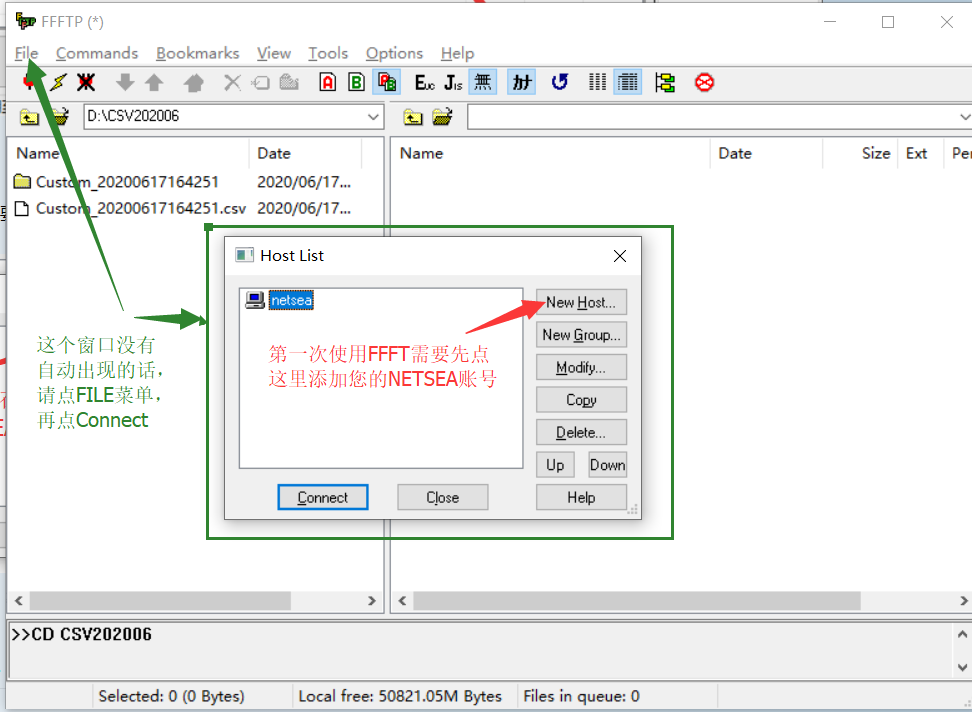Click the Copy button in Host List
Image resolution: width=972 pixels, height=712 pixels.
(x=581, y=400)
